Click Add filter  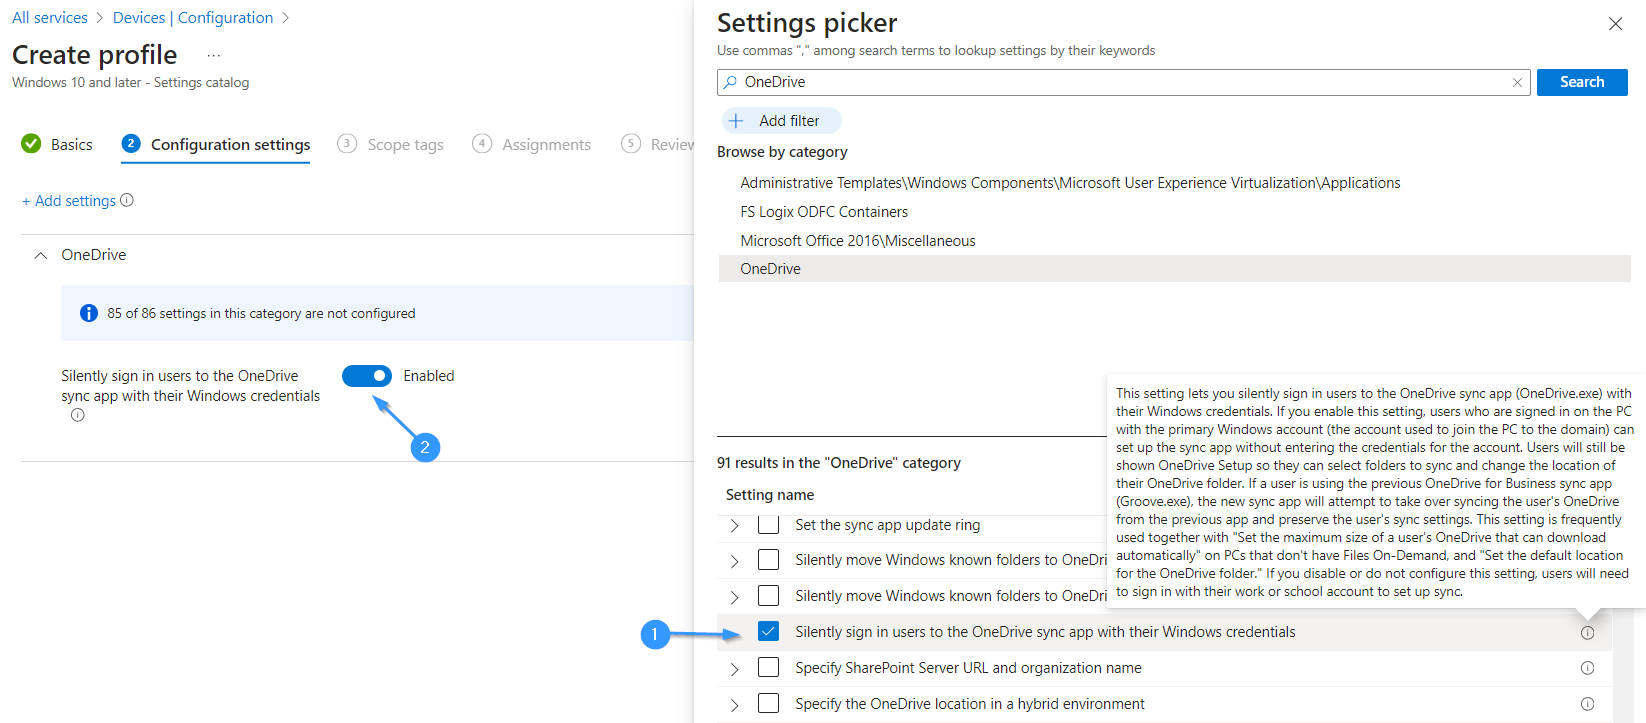[781, 121]
